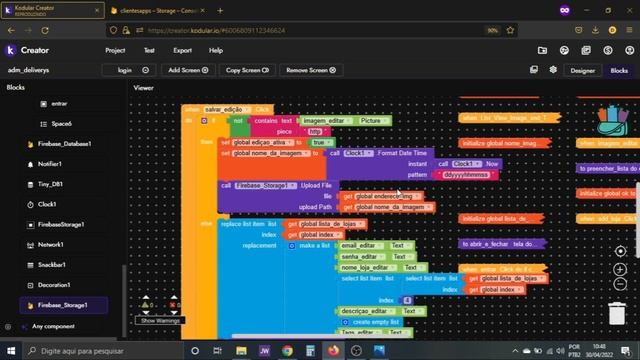Viewport: 640px width, 360px height.
Task: Open the Help menu
Action: 216,51
